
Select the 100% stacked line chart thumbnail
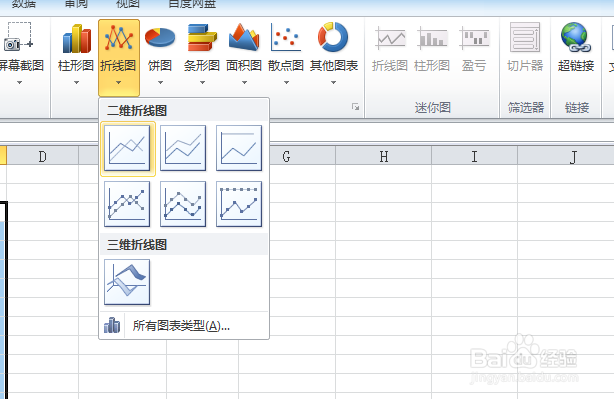[239, 148]
